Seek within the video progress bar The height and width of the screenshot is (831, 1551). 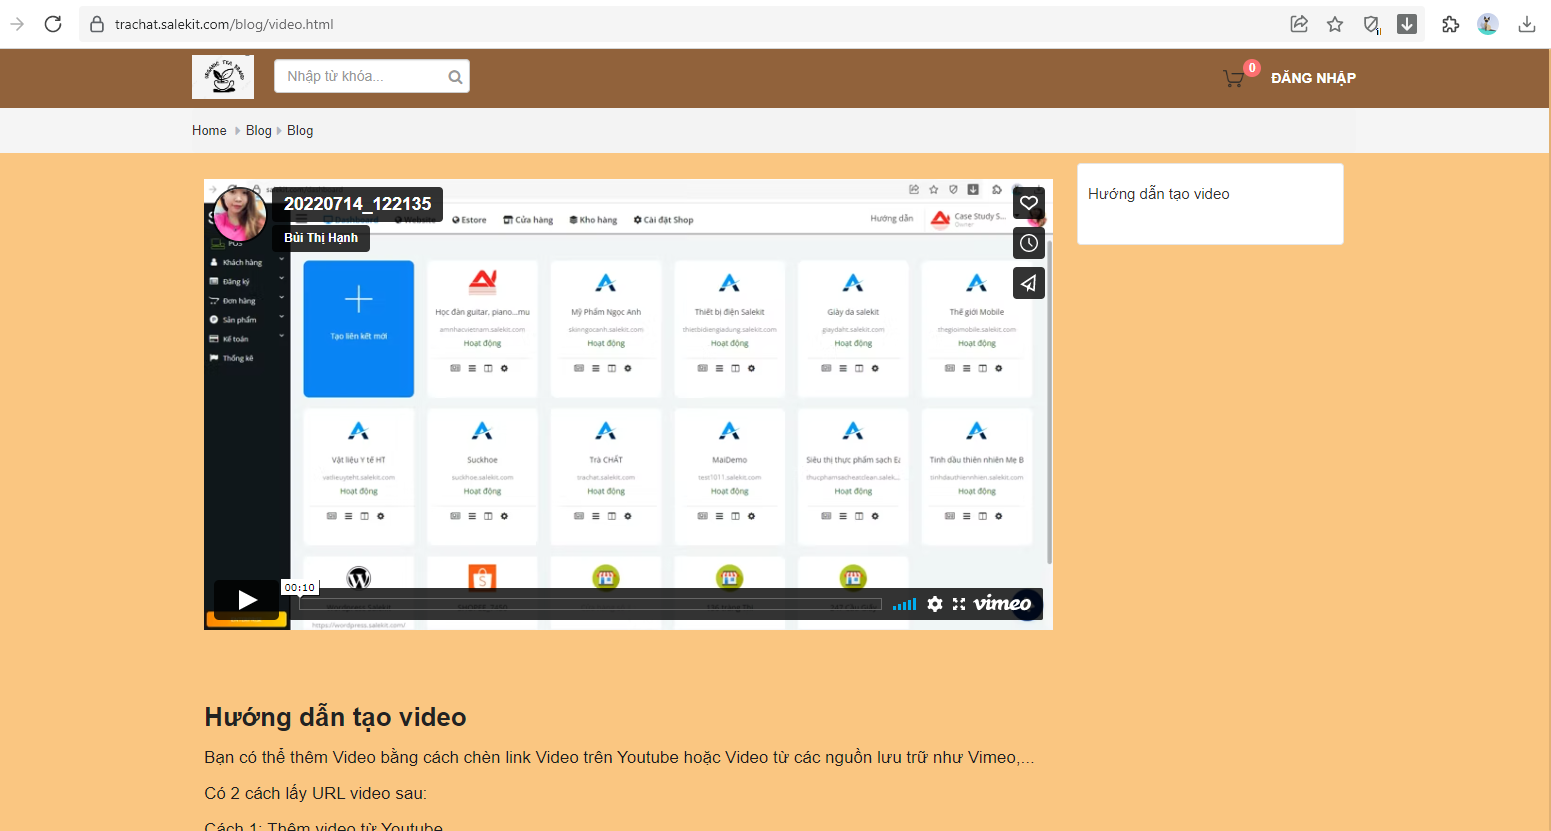click(x=590, y=604)
